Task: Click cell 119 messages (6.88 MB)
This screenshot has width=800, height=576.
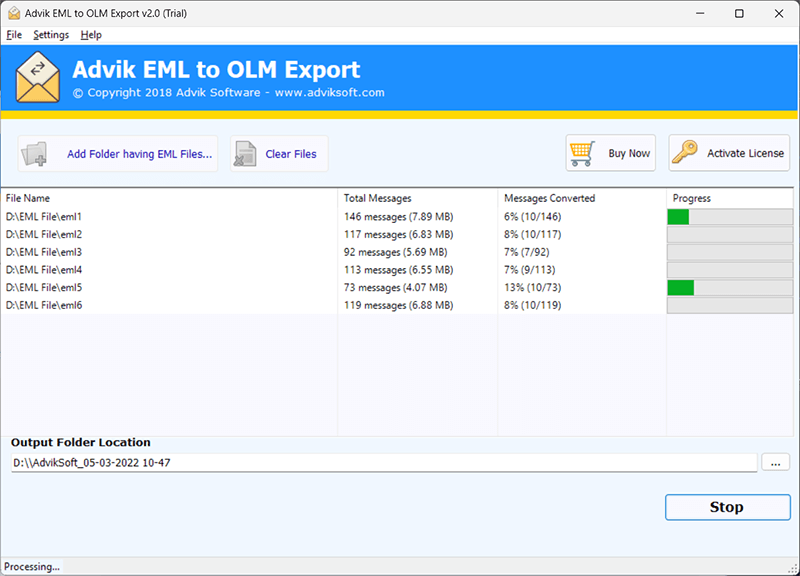Action: coord(398,305)
